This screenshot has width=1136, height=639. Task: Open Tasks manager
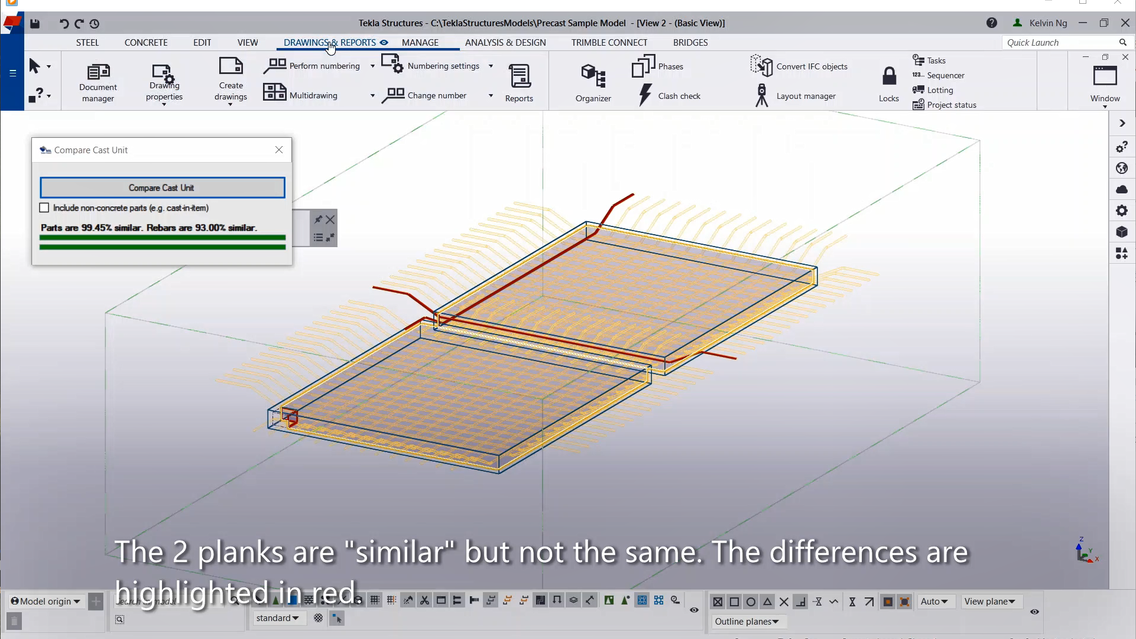pos(929,60)
